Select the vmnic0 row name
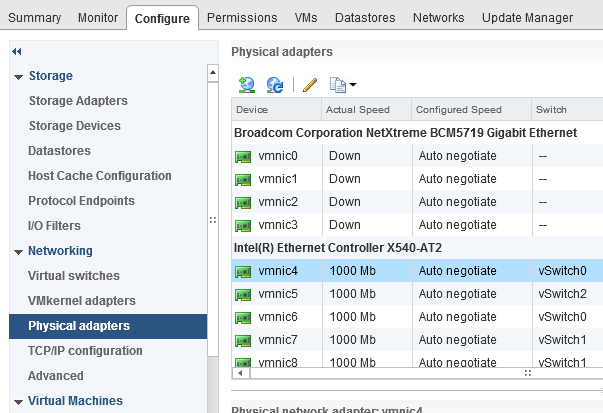The height and width of the screenshot is (413, 603). coord(278,156)
